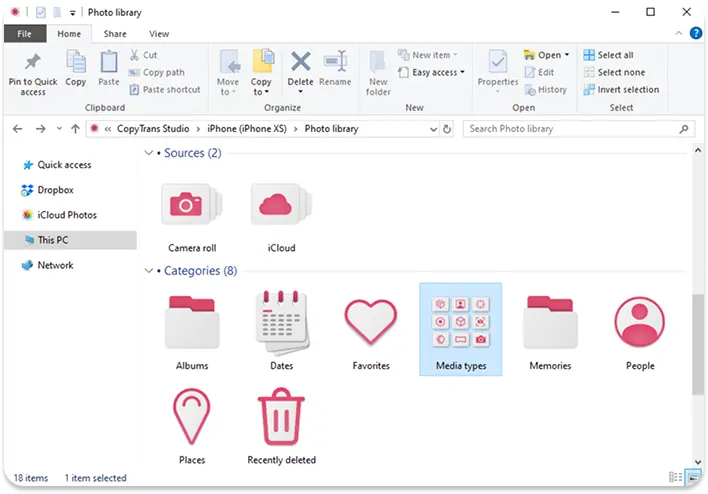Image resolution: width=708 pixels, height=494 pixels.
Task: Open the File menu
Action: coord(24,34)
